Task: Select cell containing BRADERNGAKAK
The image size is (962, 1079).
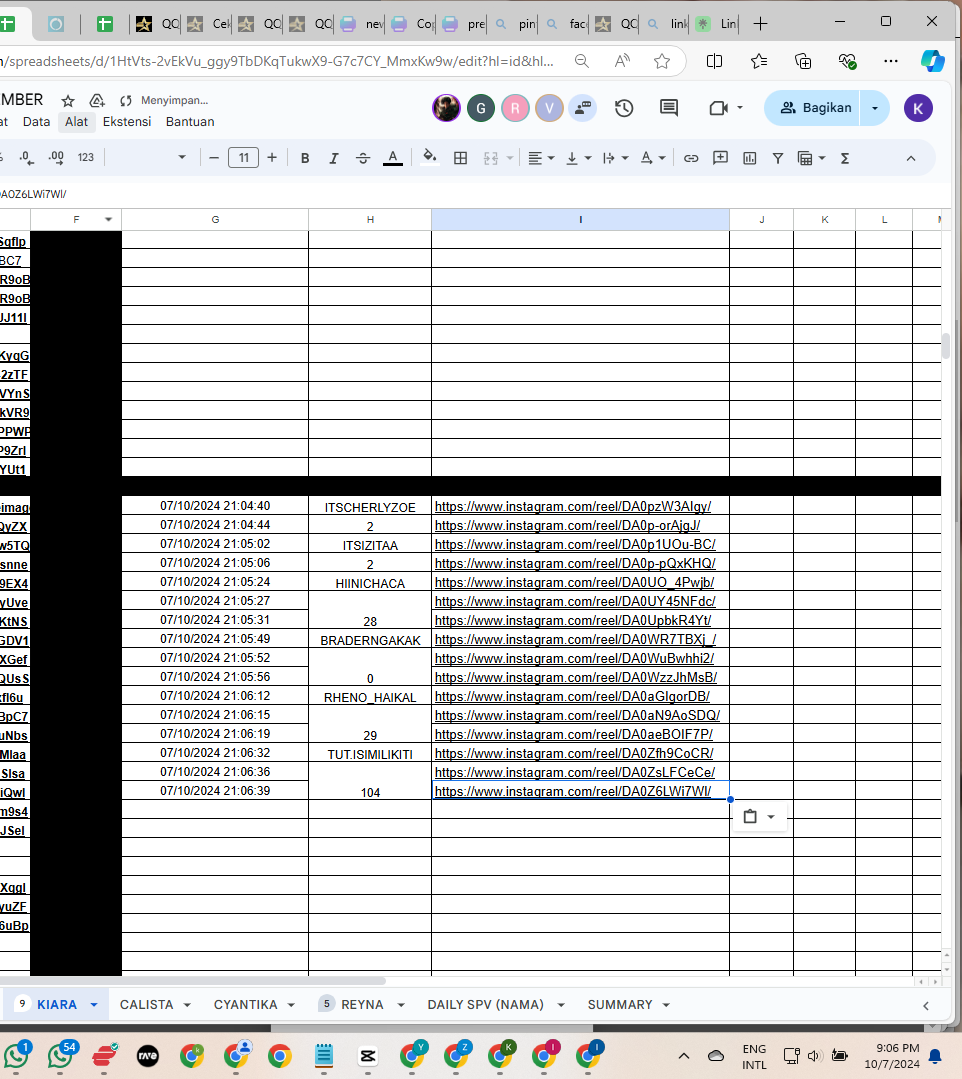Action: [370, 640]
